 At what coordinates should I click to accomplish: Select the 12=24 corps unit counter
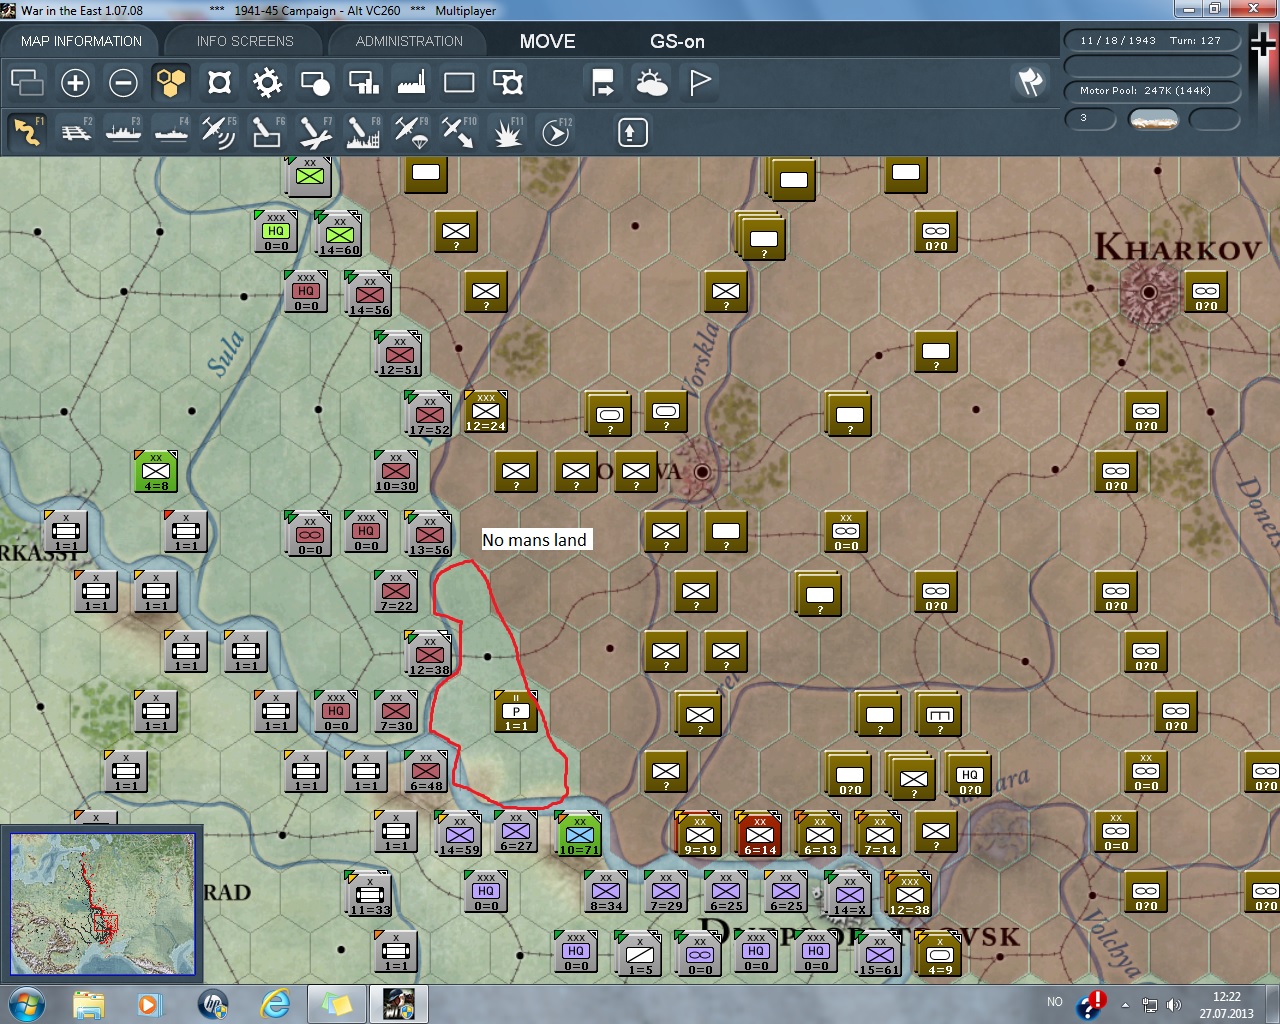click(x=485, y=411)
